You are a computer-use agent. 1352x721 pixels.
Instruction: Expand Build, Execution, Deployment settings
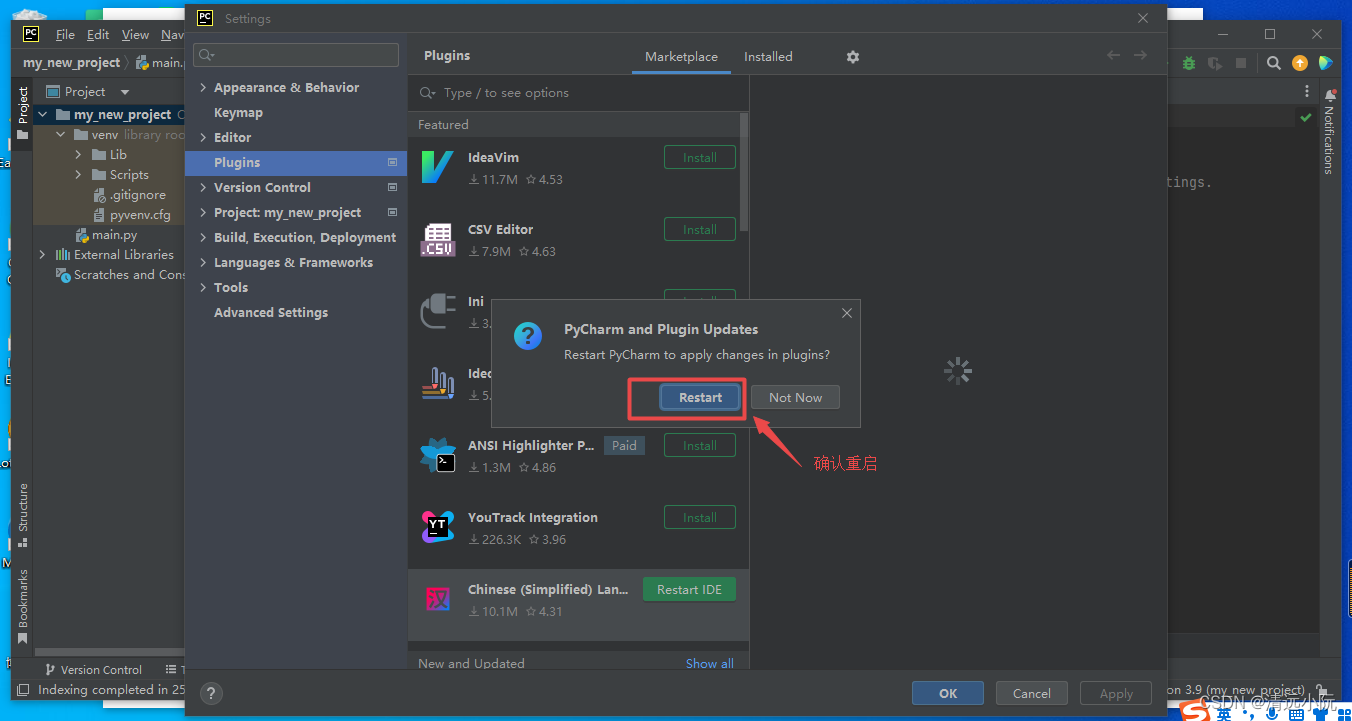coord(204,238)
